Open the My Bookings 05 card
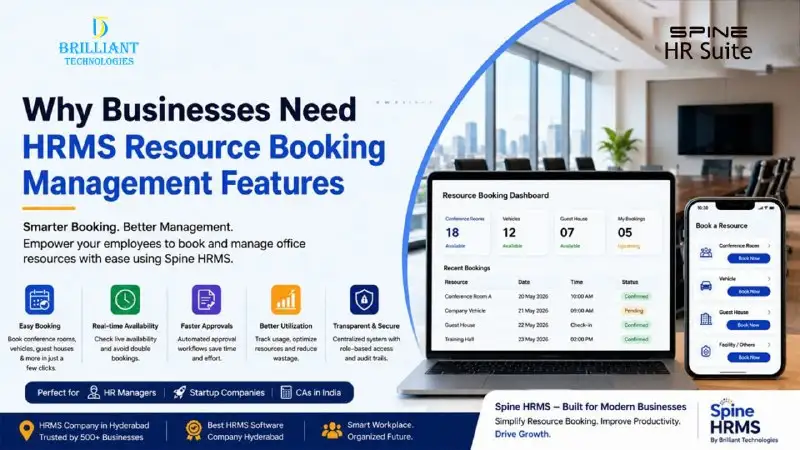Screen dimensions: 800x450 pyautogui.click(x=637, y=233)
